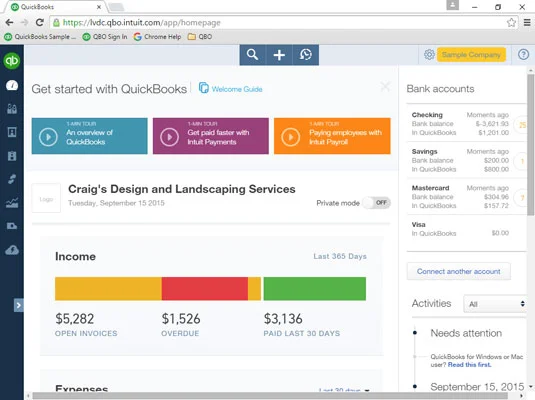The image size is (535, 400).
Task: Open the Customers sidebar icon
Action: point(12,109)
